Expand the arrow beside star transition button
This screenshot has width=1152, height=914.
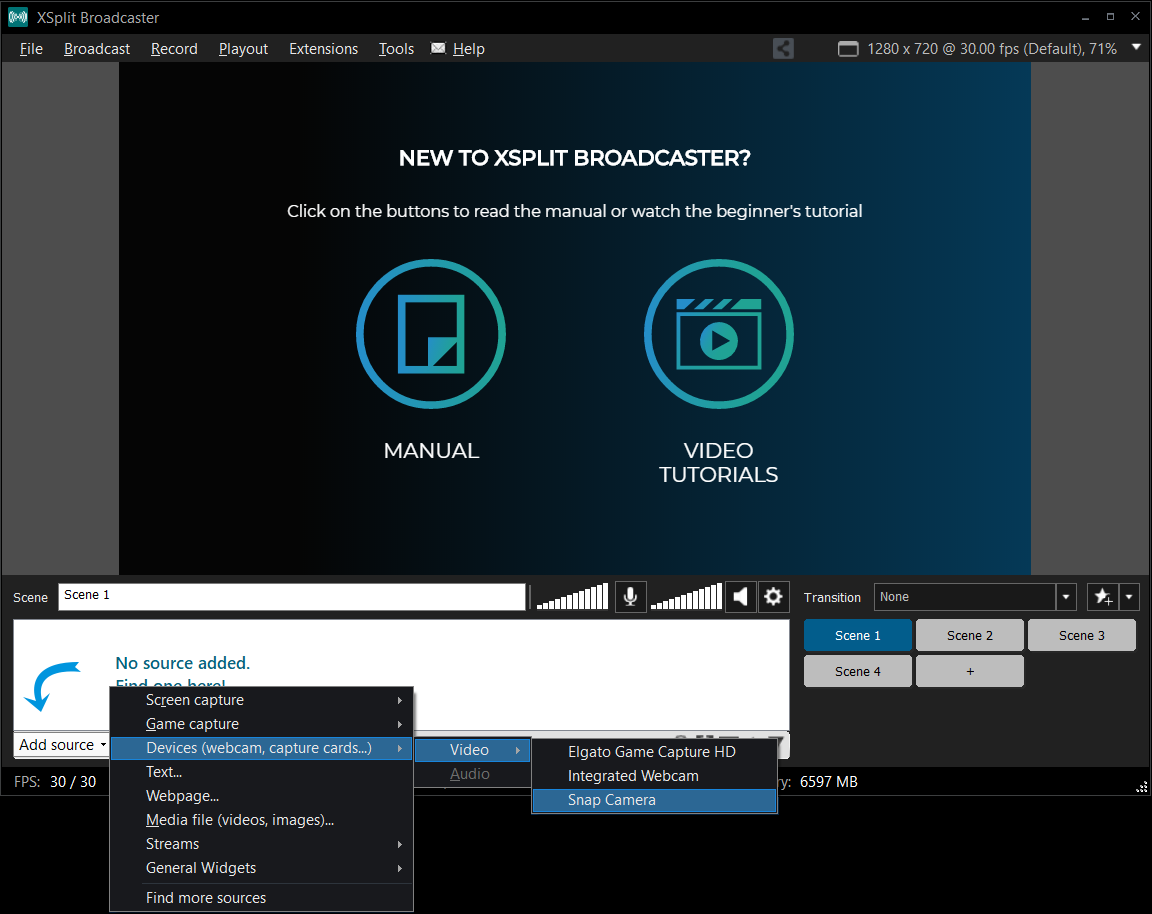[1129, 597]
